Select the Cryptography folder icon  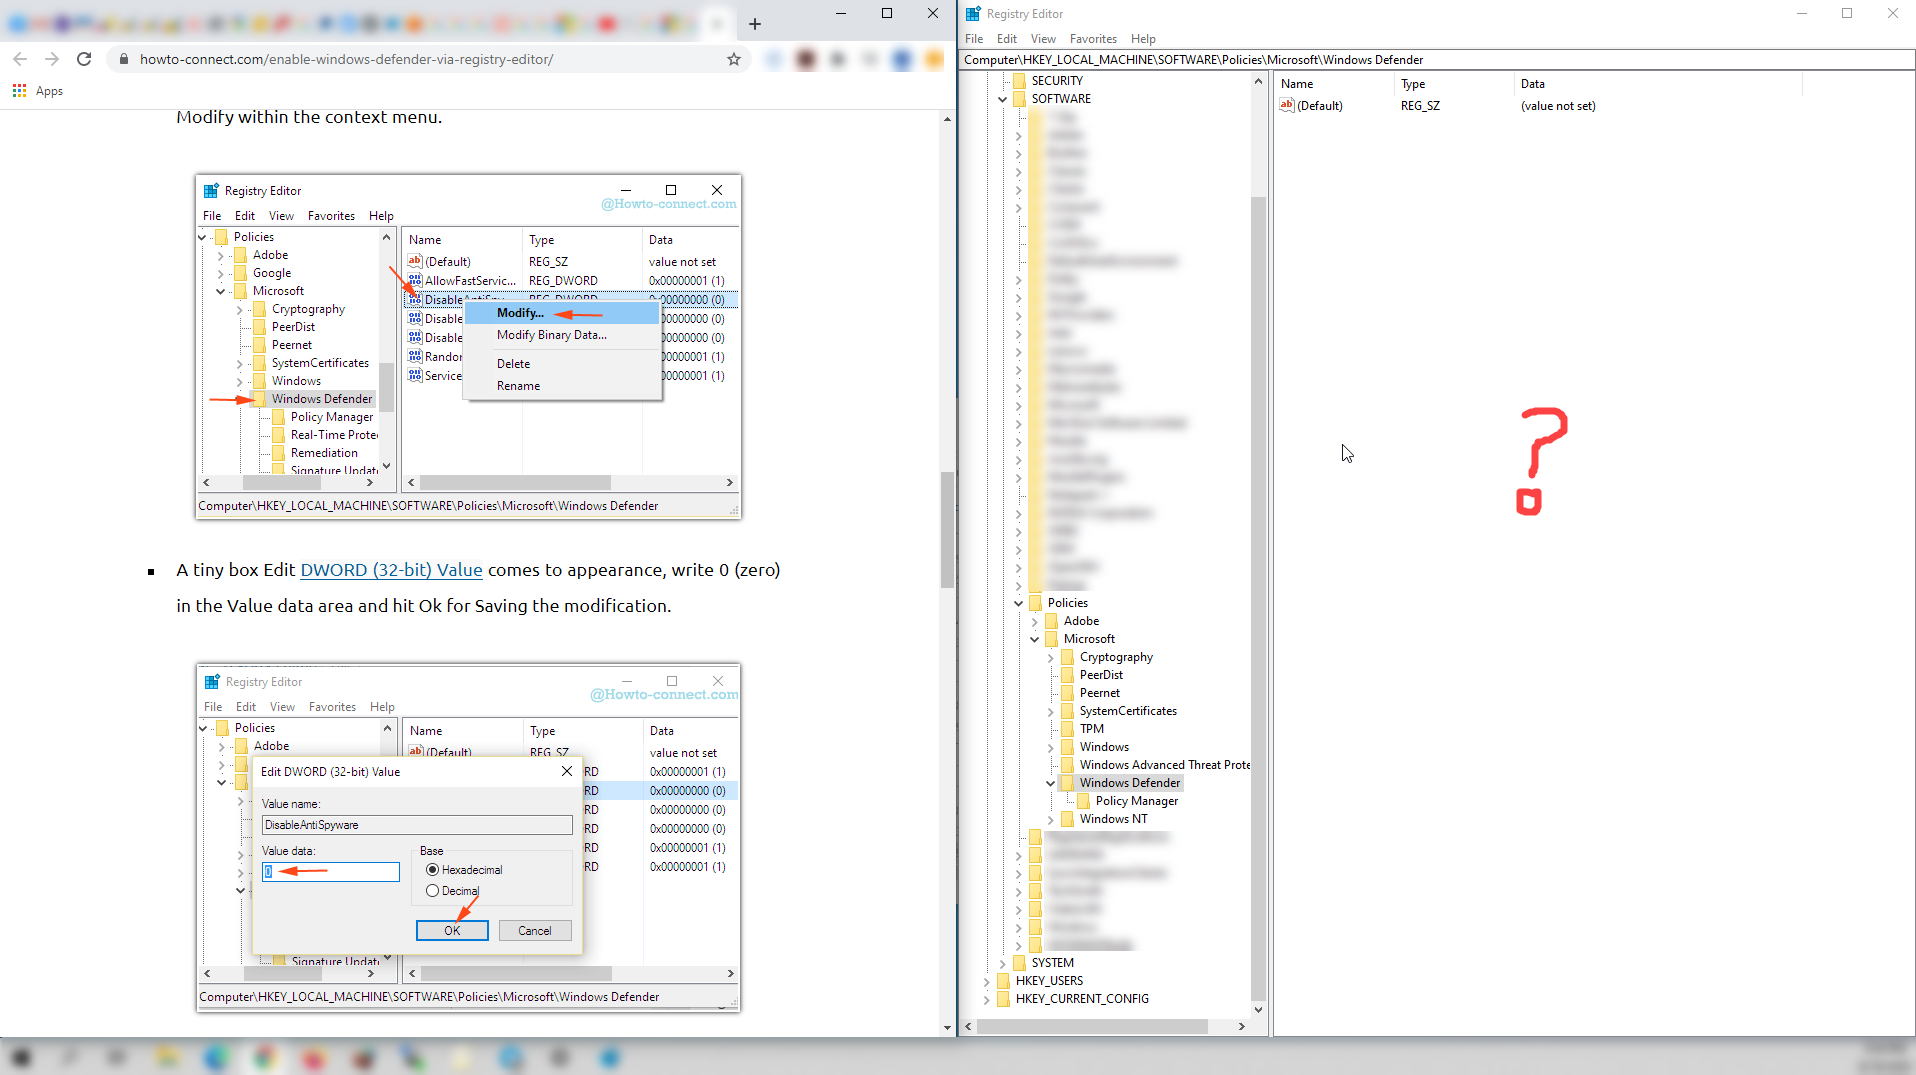point(1067,657)
